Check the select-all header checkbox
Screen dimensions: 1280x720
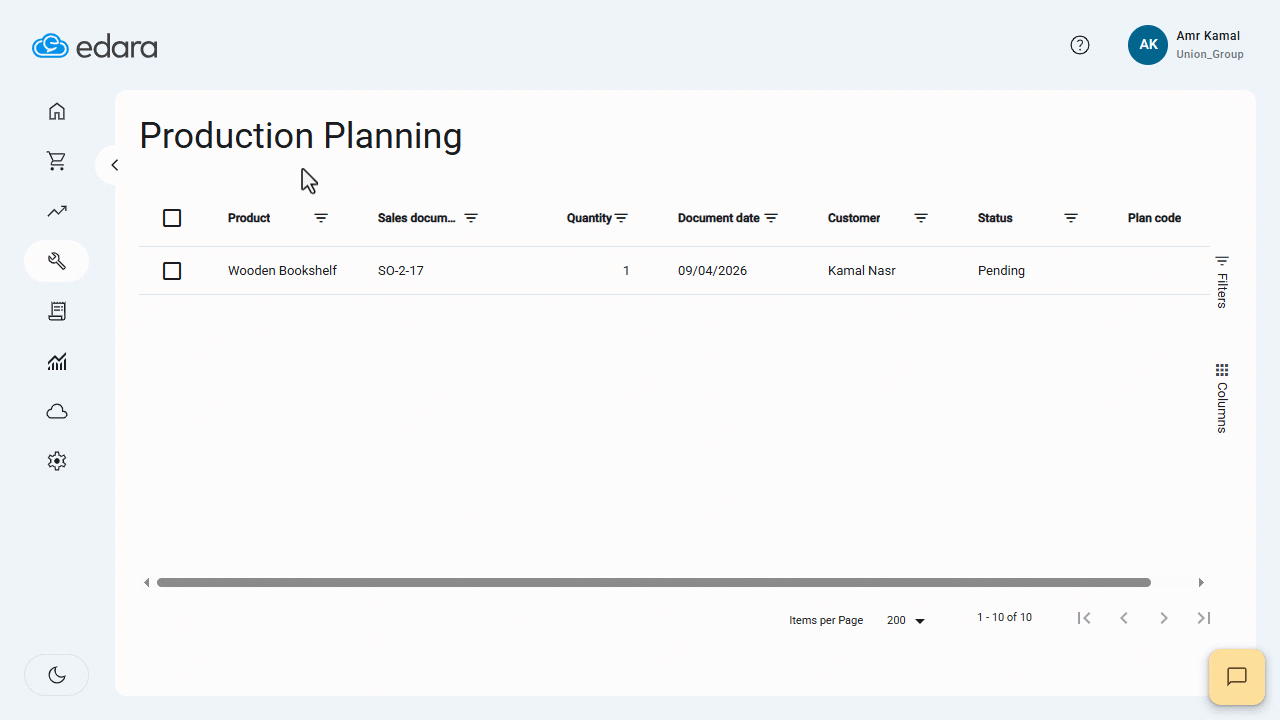click(x=172, y=218)
